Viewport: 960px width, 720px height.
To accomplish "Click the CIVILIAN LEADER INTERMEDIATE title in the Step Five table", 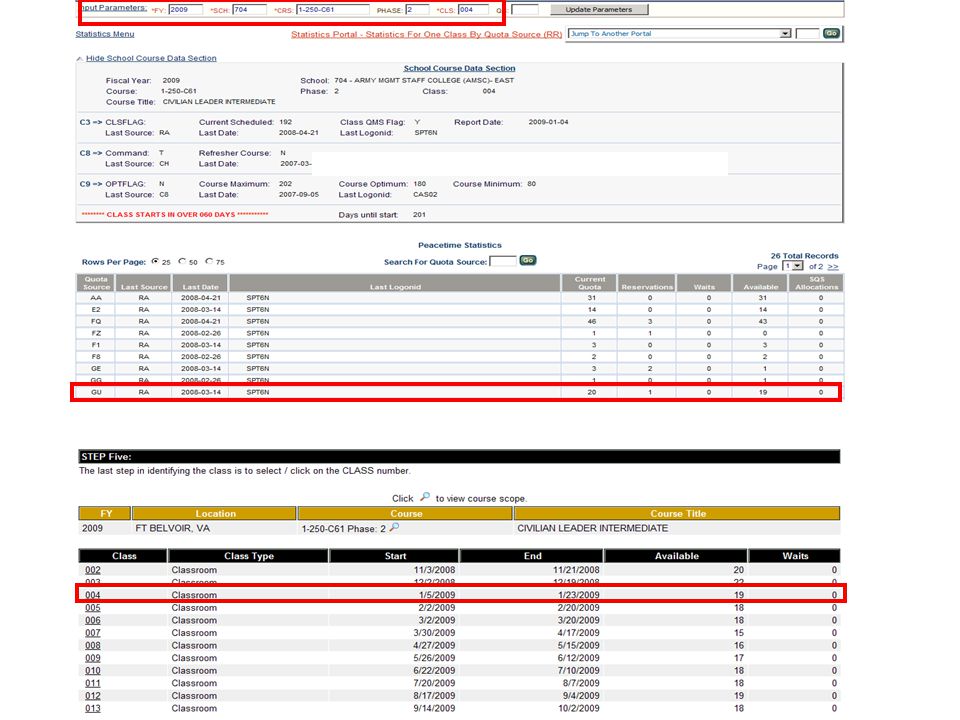I will tap(592, 528).
